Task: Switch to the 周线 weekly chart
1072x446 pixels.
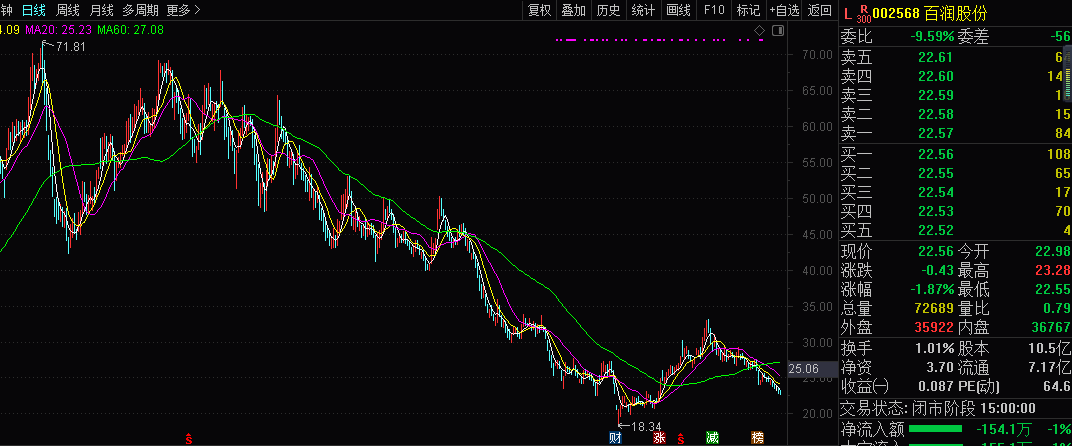Action: 69,10
